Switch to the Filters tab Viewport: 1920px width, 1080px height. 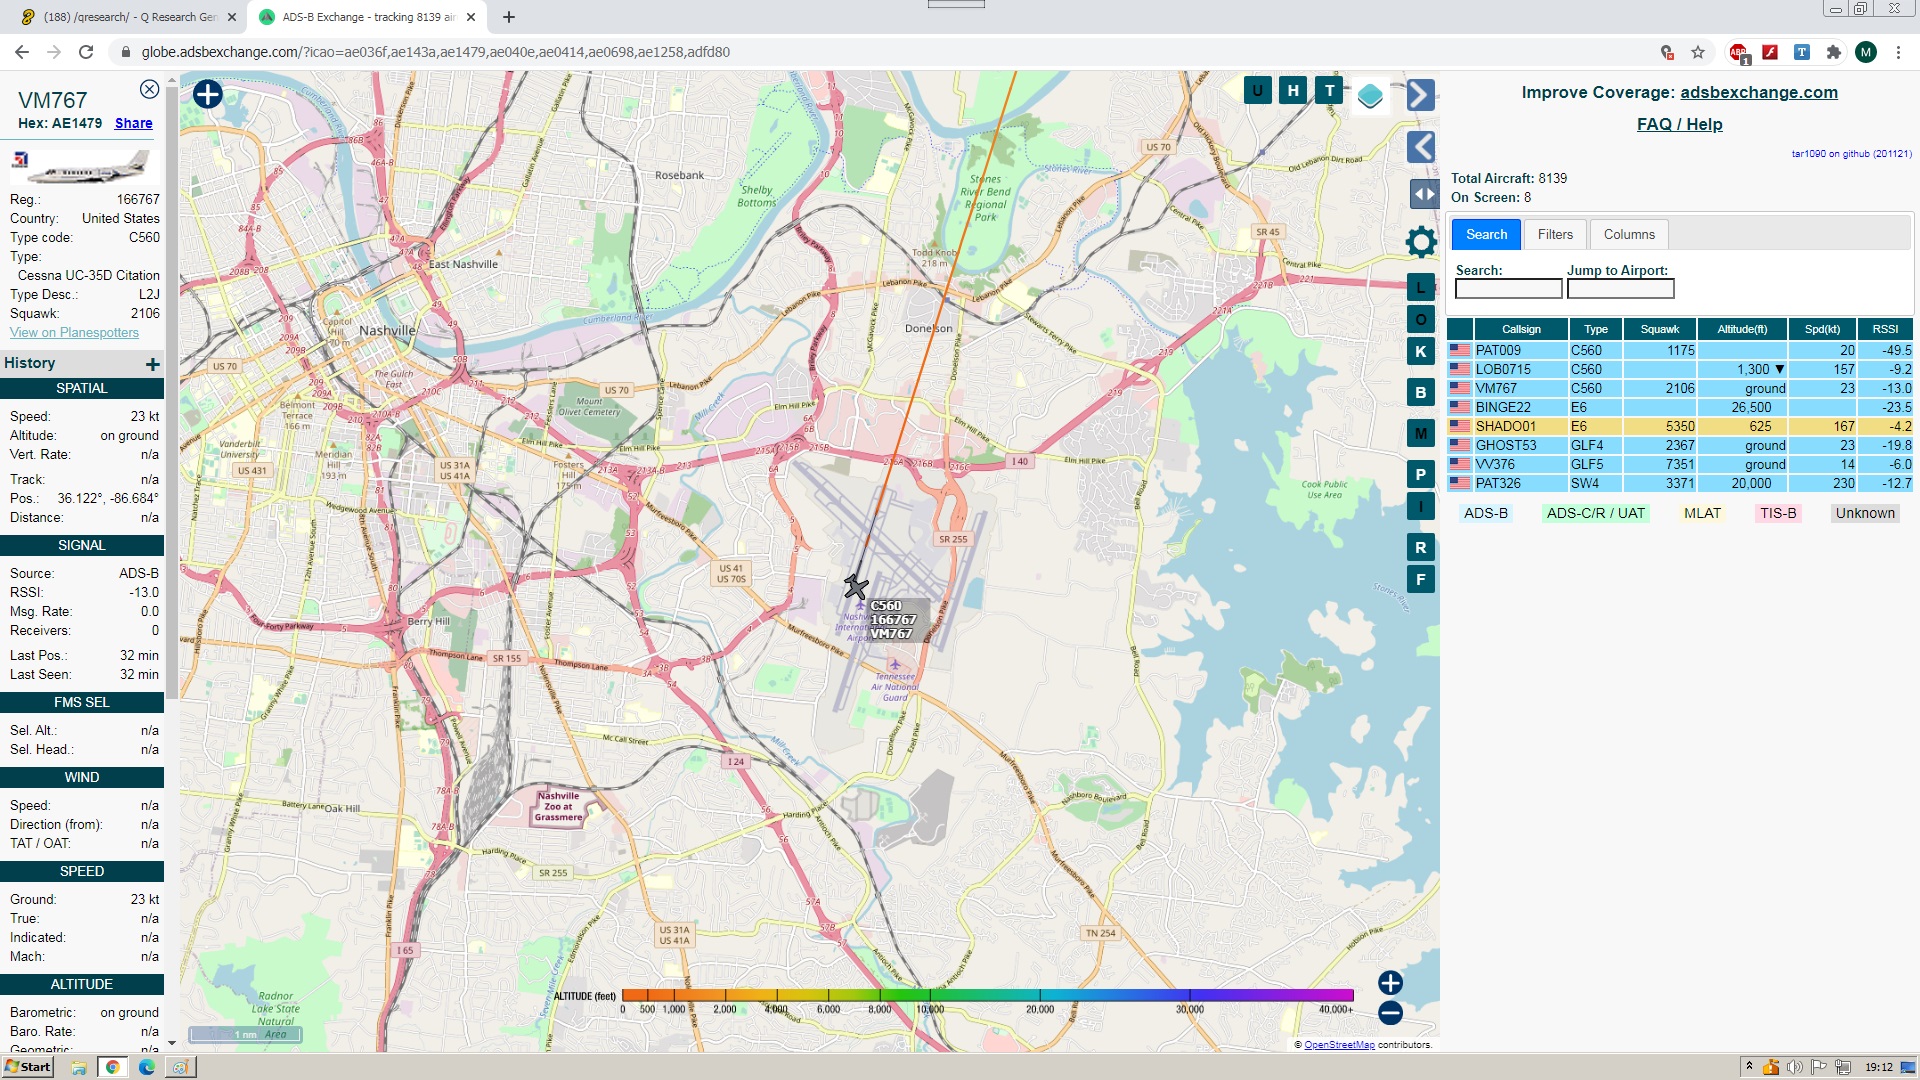[1555, 234]
